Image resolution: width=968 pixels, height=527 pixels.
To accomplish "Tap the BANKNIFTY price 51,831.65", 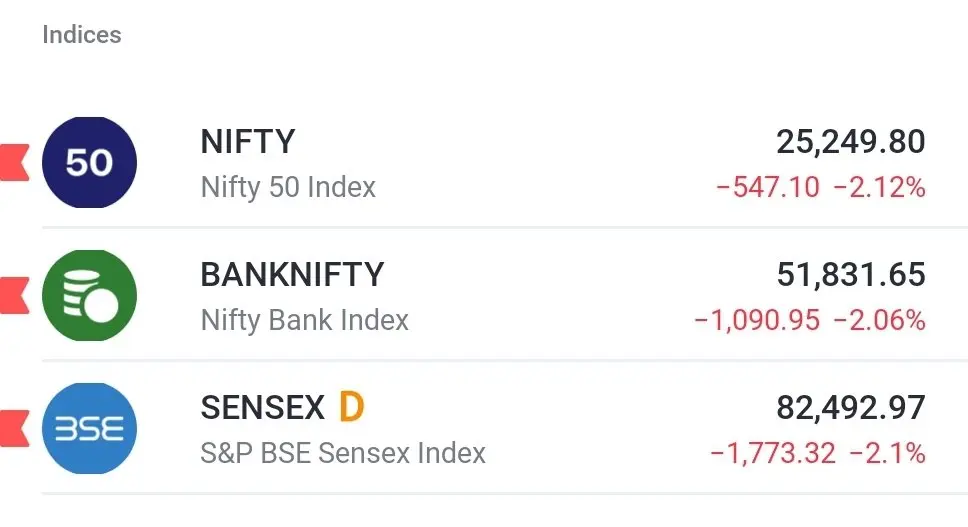I will pos(851,275).
